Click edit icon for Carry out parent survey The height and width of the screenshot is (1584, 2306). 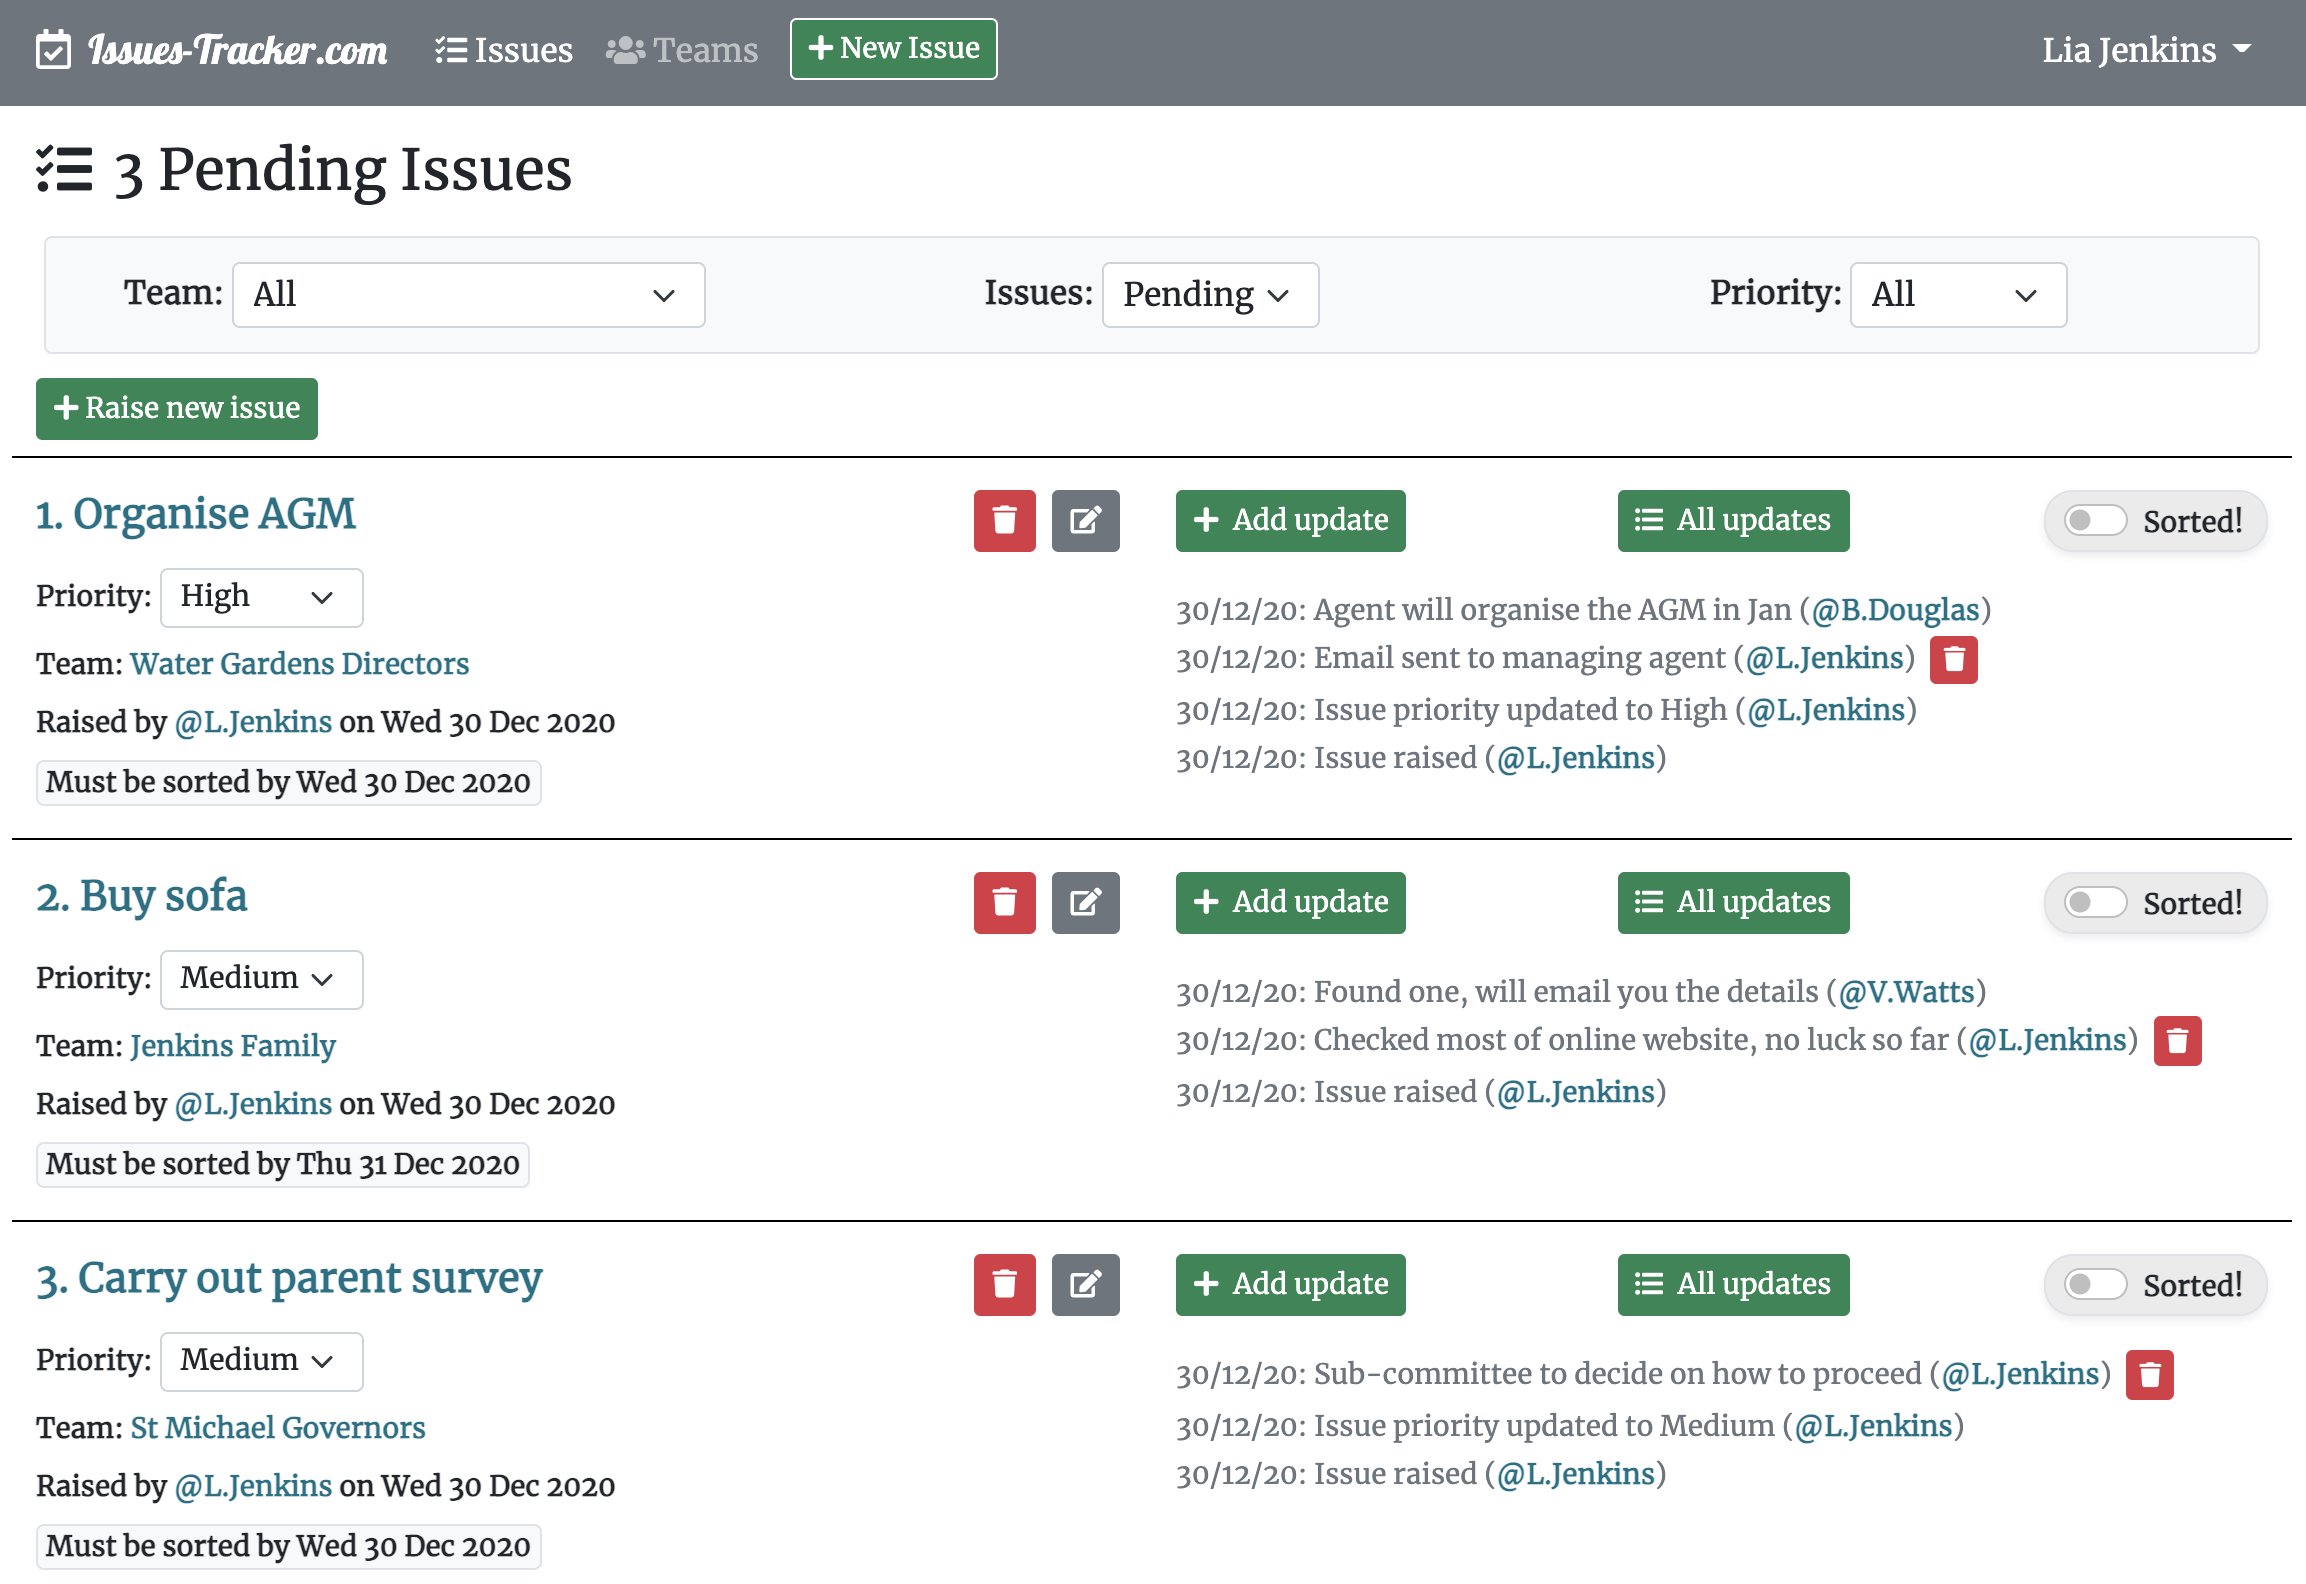(1085, 1284)
